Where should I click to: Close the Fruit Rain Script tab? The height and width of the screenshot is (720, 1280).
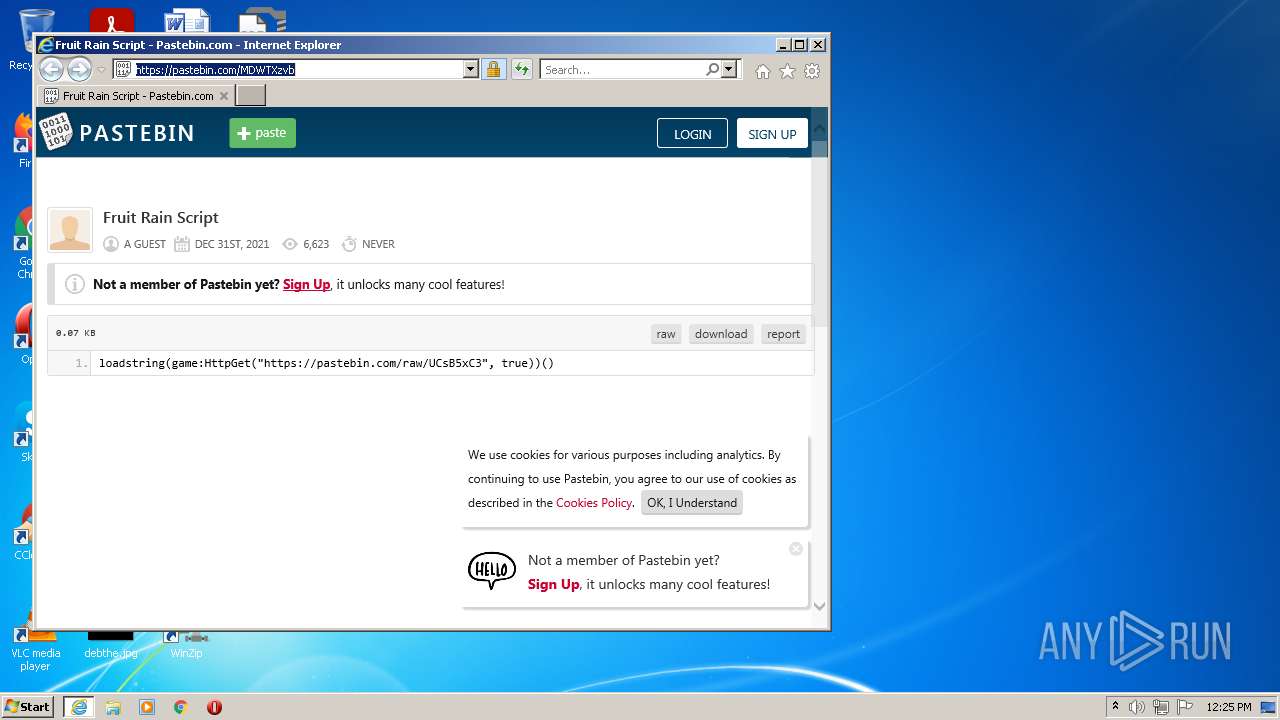pyautogui.click(x=224, y=96)
